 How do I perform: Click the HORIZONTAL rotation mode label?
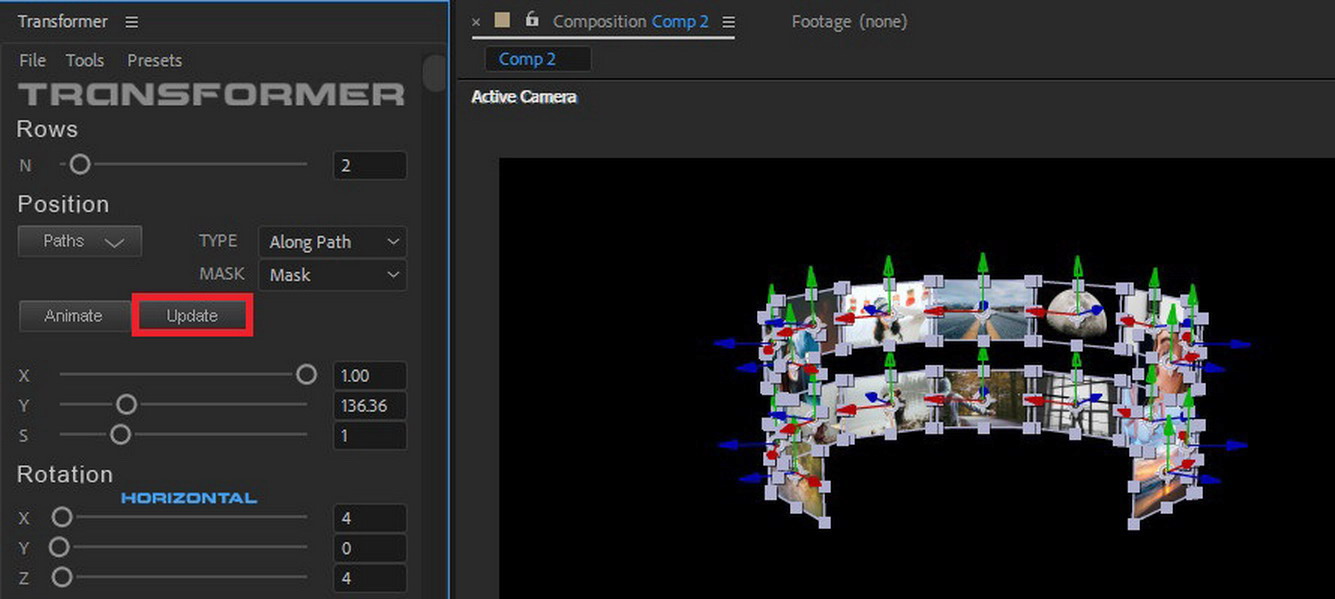tap(189, 498)
